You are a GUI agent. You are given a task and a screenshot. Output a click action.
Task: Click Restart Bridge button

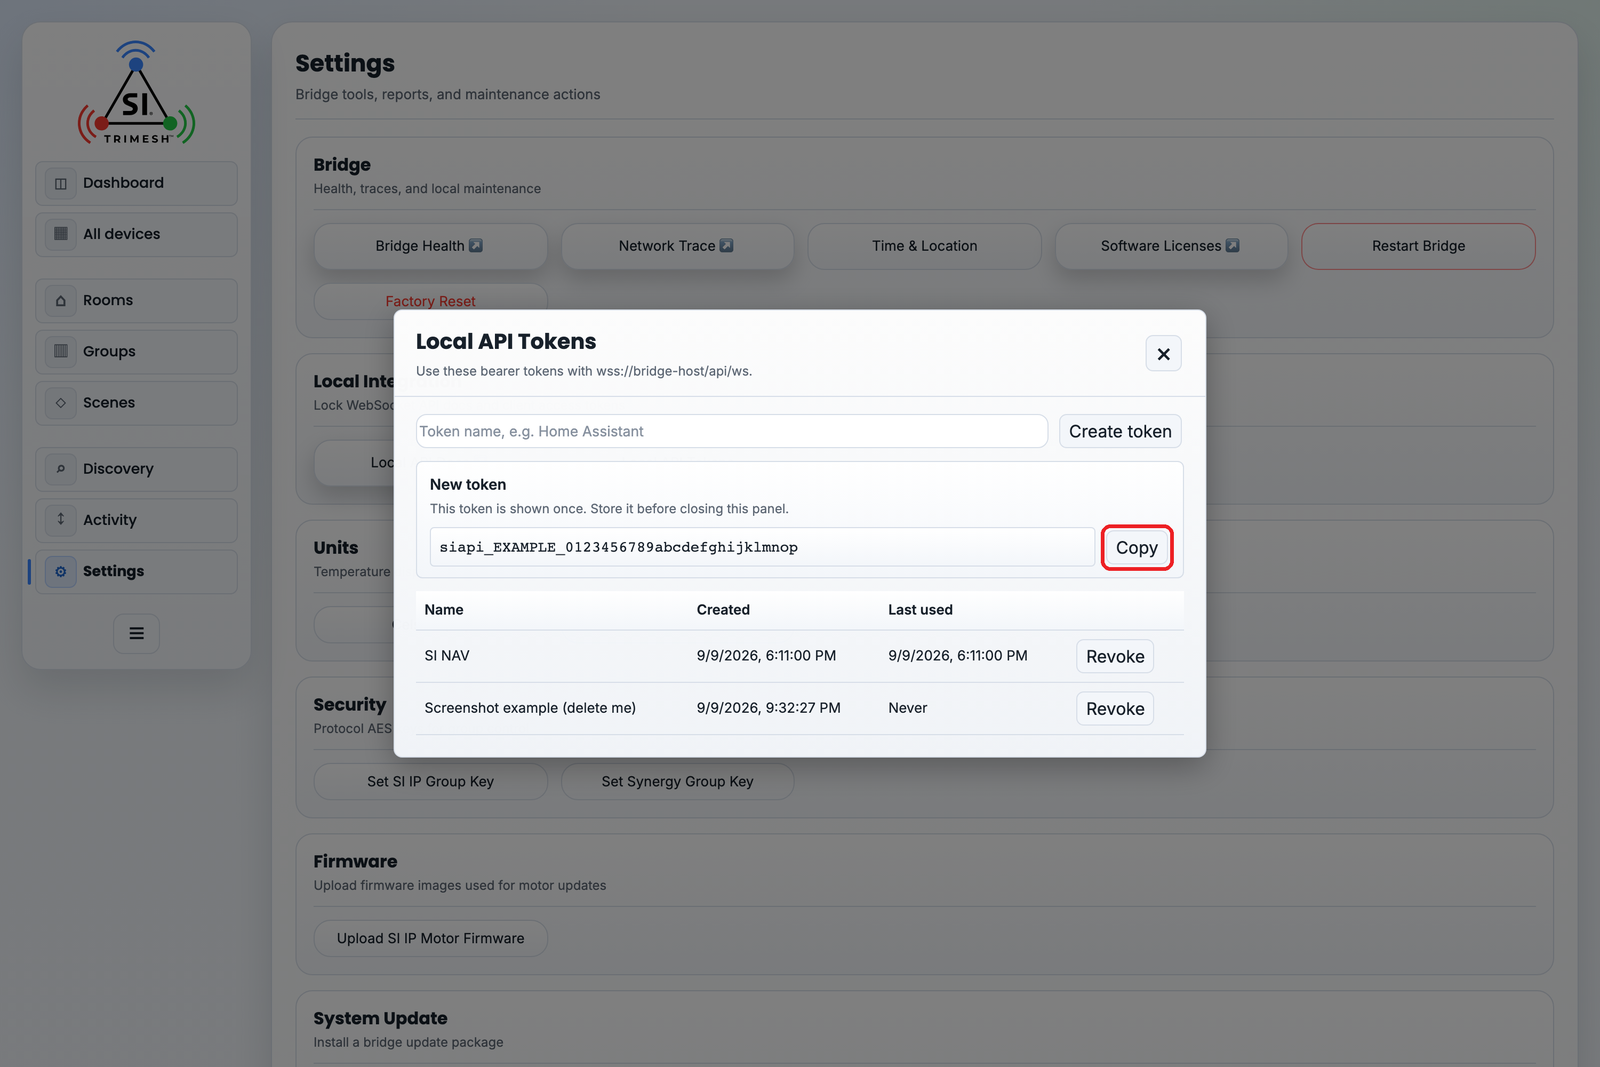pos(1418,246)
